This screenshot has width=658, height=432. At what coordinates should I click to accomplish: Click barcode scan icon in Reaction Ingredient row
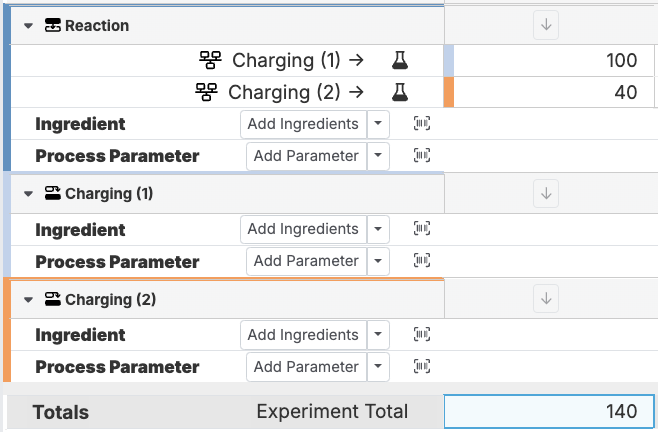coord(422,124)
